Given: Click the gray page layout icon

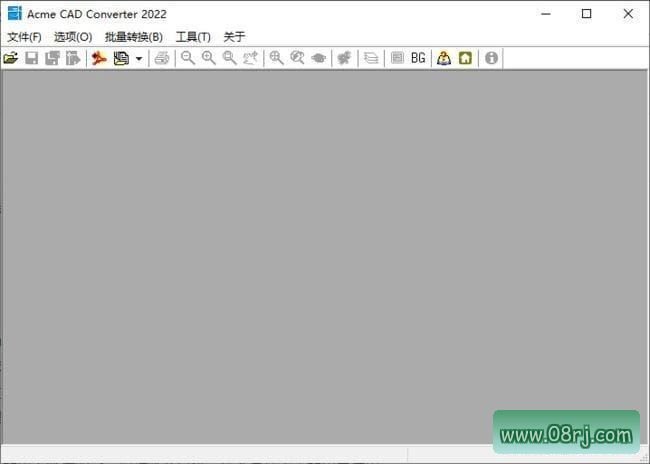Looking at the screenshot, I should [x=397, y=58].
